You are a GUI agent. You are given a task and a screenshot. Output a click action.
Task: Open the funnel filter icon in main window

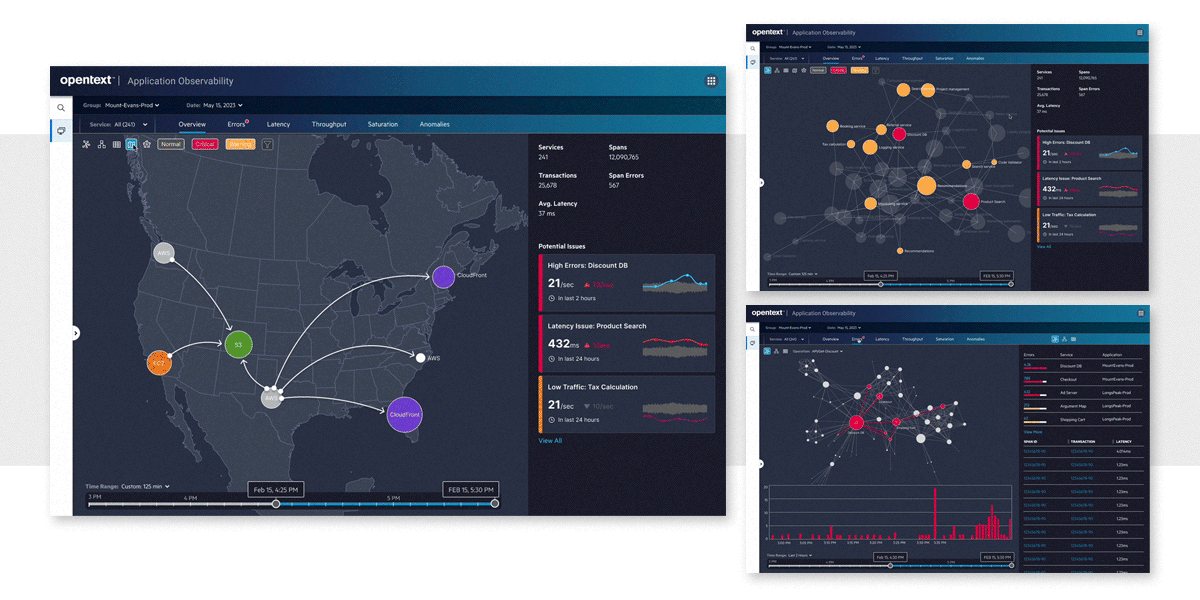pyautogui.click(x=267, y=144)
